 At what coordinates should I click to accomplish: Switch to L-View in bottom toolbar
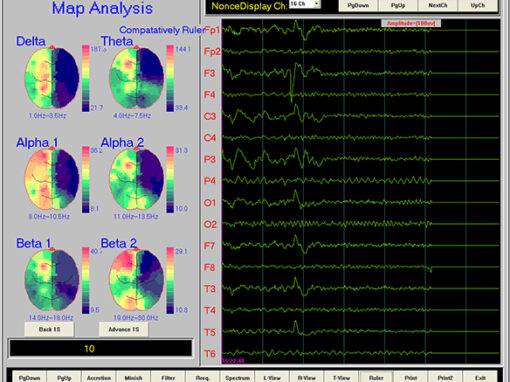272,377
